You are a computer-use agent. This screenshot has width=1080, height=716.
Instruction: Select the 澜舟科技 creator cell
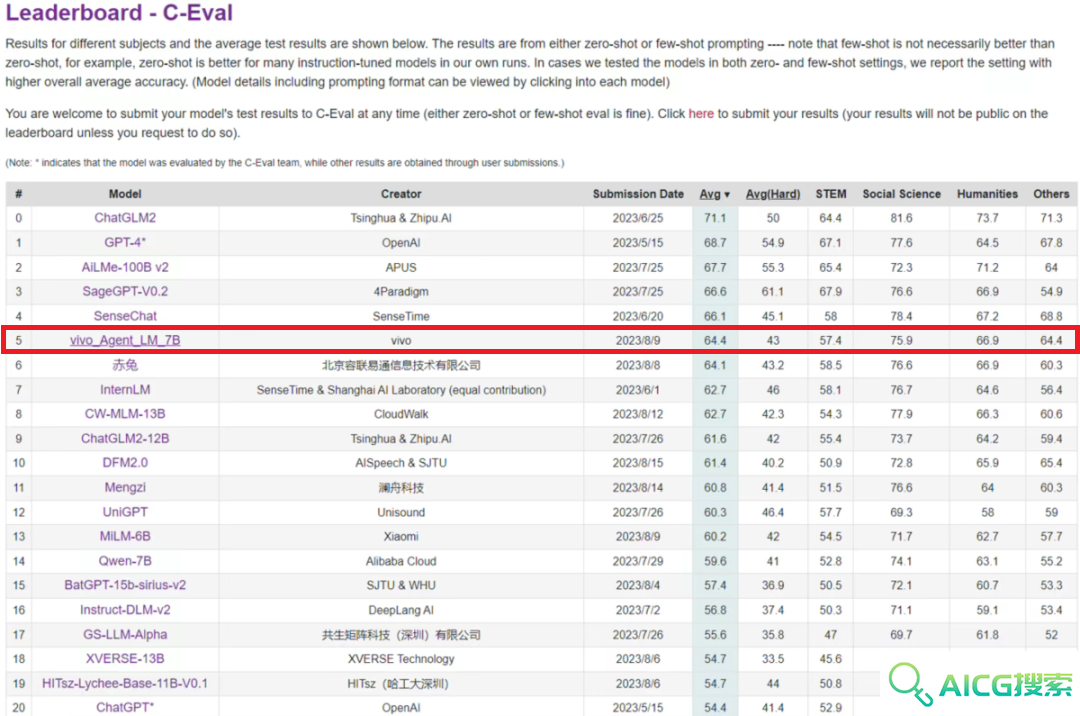pyautogui.click(x=401, y=487)
